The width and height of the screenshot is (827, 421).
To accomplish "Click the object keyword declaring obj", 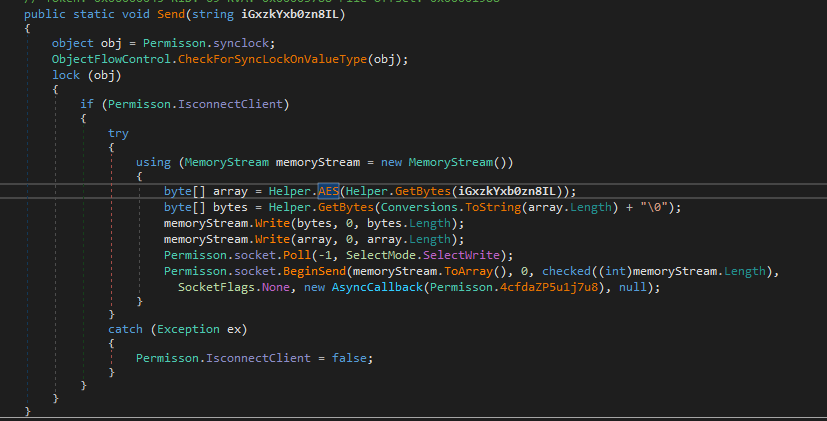I will click(x=73, y=43).
